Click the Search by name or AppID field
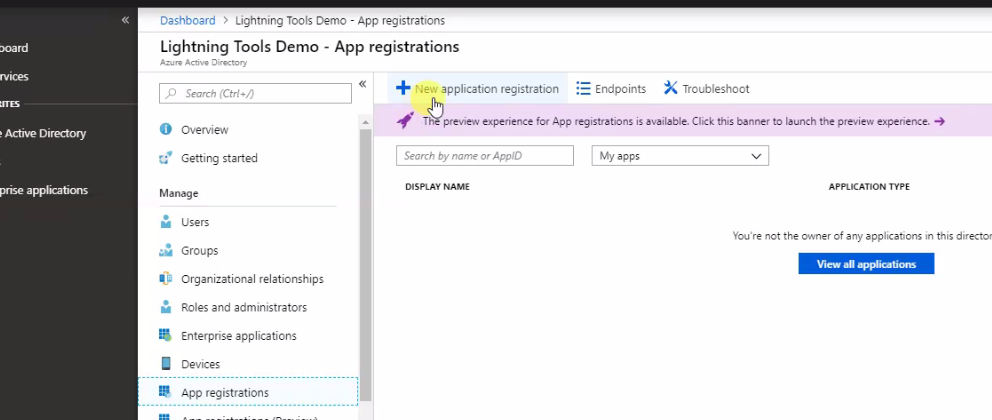This screenshot has width=992, height=420. pyautogui.click(x=485, y=156)
